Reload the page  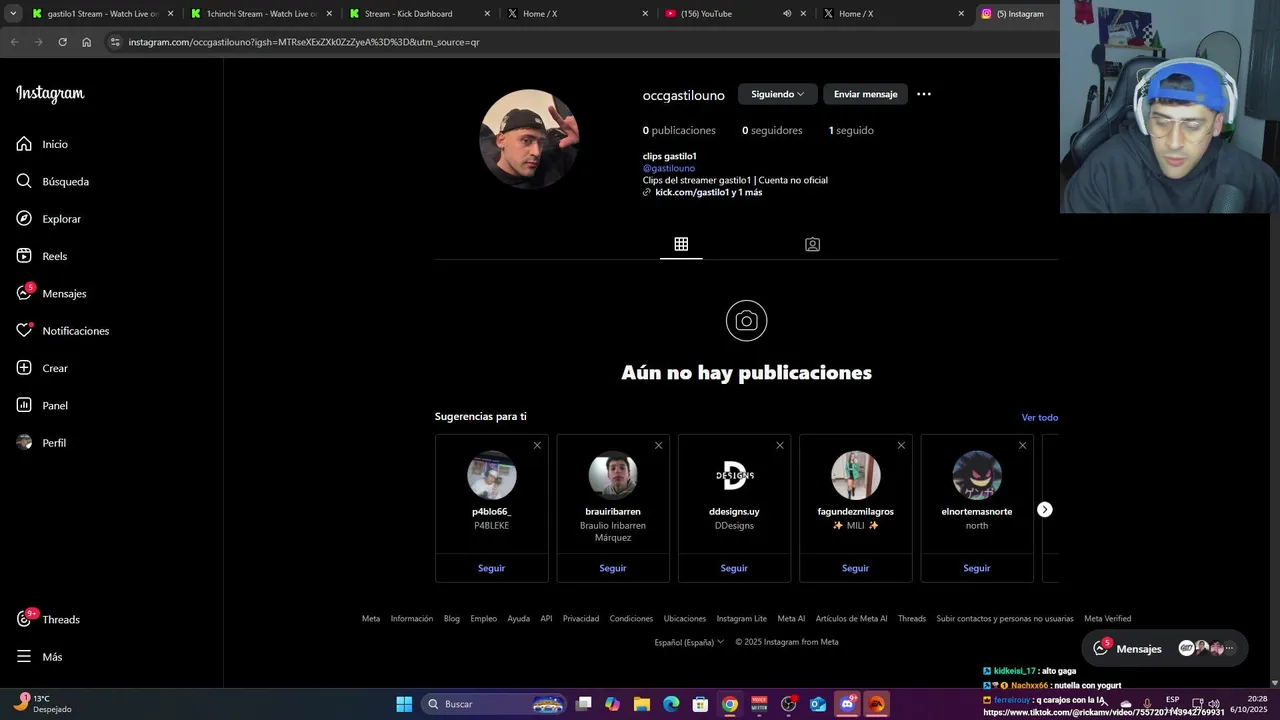click(62, 42)
